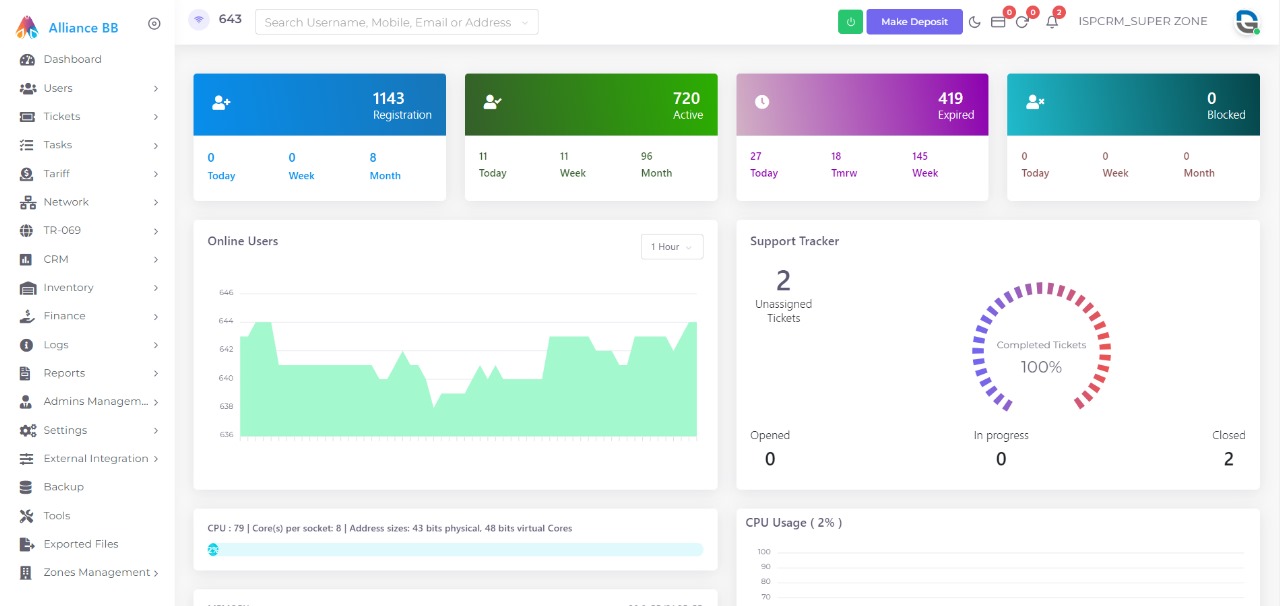The width and height of the screenshot is (1280, 606).
Task: Click the gear toggle beside Alliance BB logo
Action: pos(154,23)
